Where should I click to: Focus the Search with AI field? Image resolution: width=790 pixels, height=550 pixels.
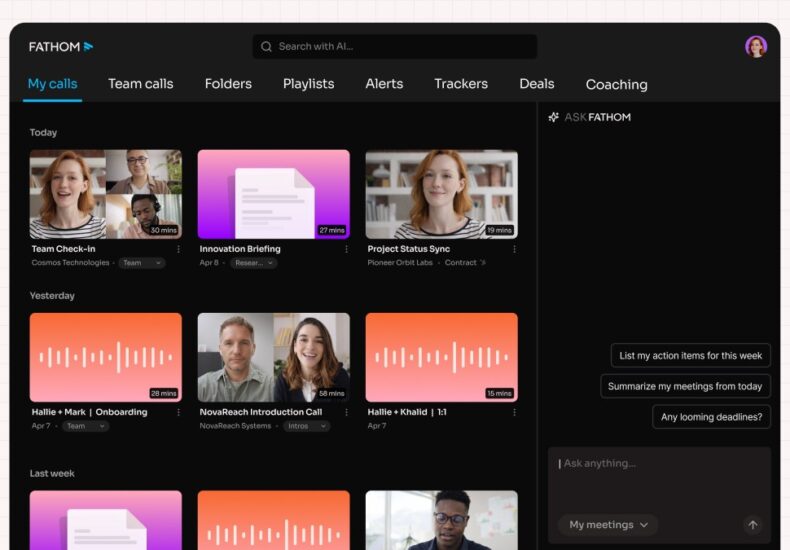click(395, 47)
